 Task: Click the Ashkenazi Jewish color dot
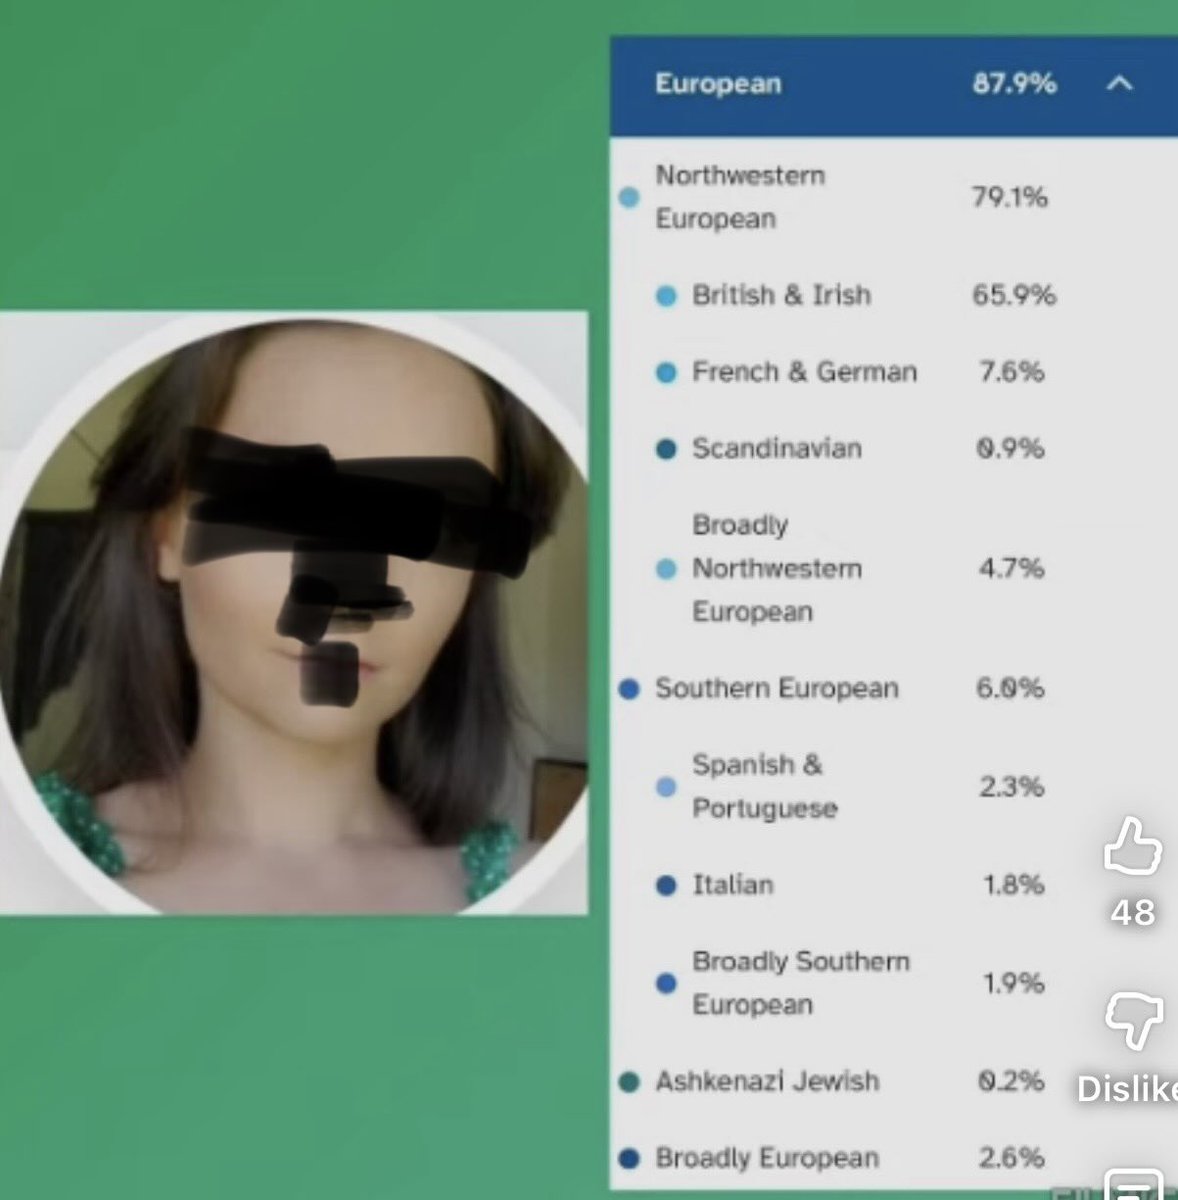(629, 1082)
